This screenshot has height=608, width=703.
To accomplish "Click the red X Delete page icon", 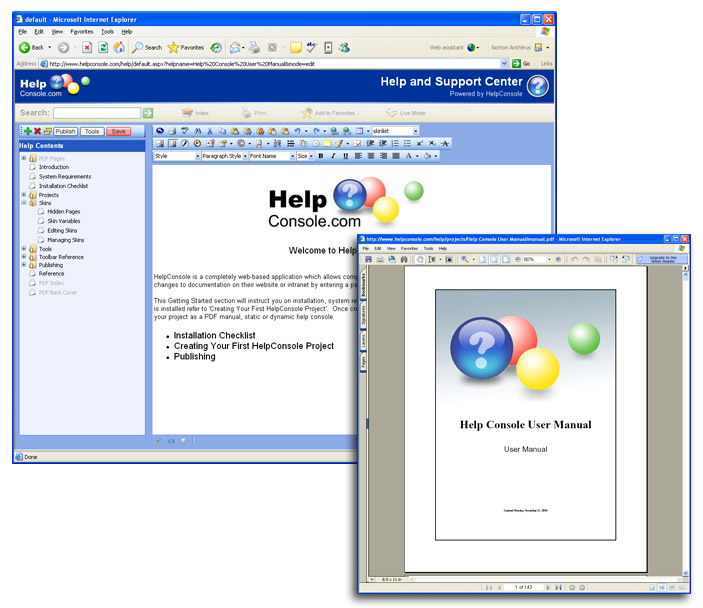I will click(x=37, y=131).
